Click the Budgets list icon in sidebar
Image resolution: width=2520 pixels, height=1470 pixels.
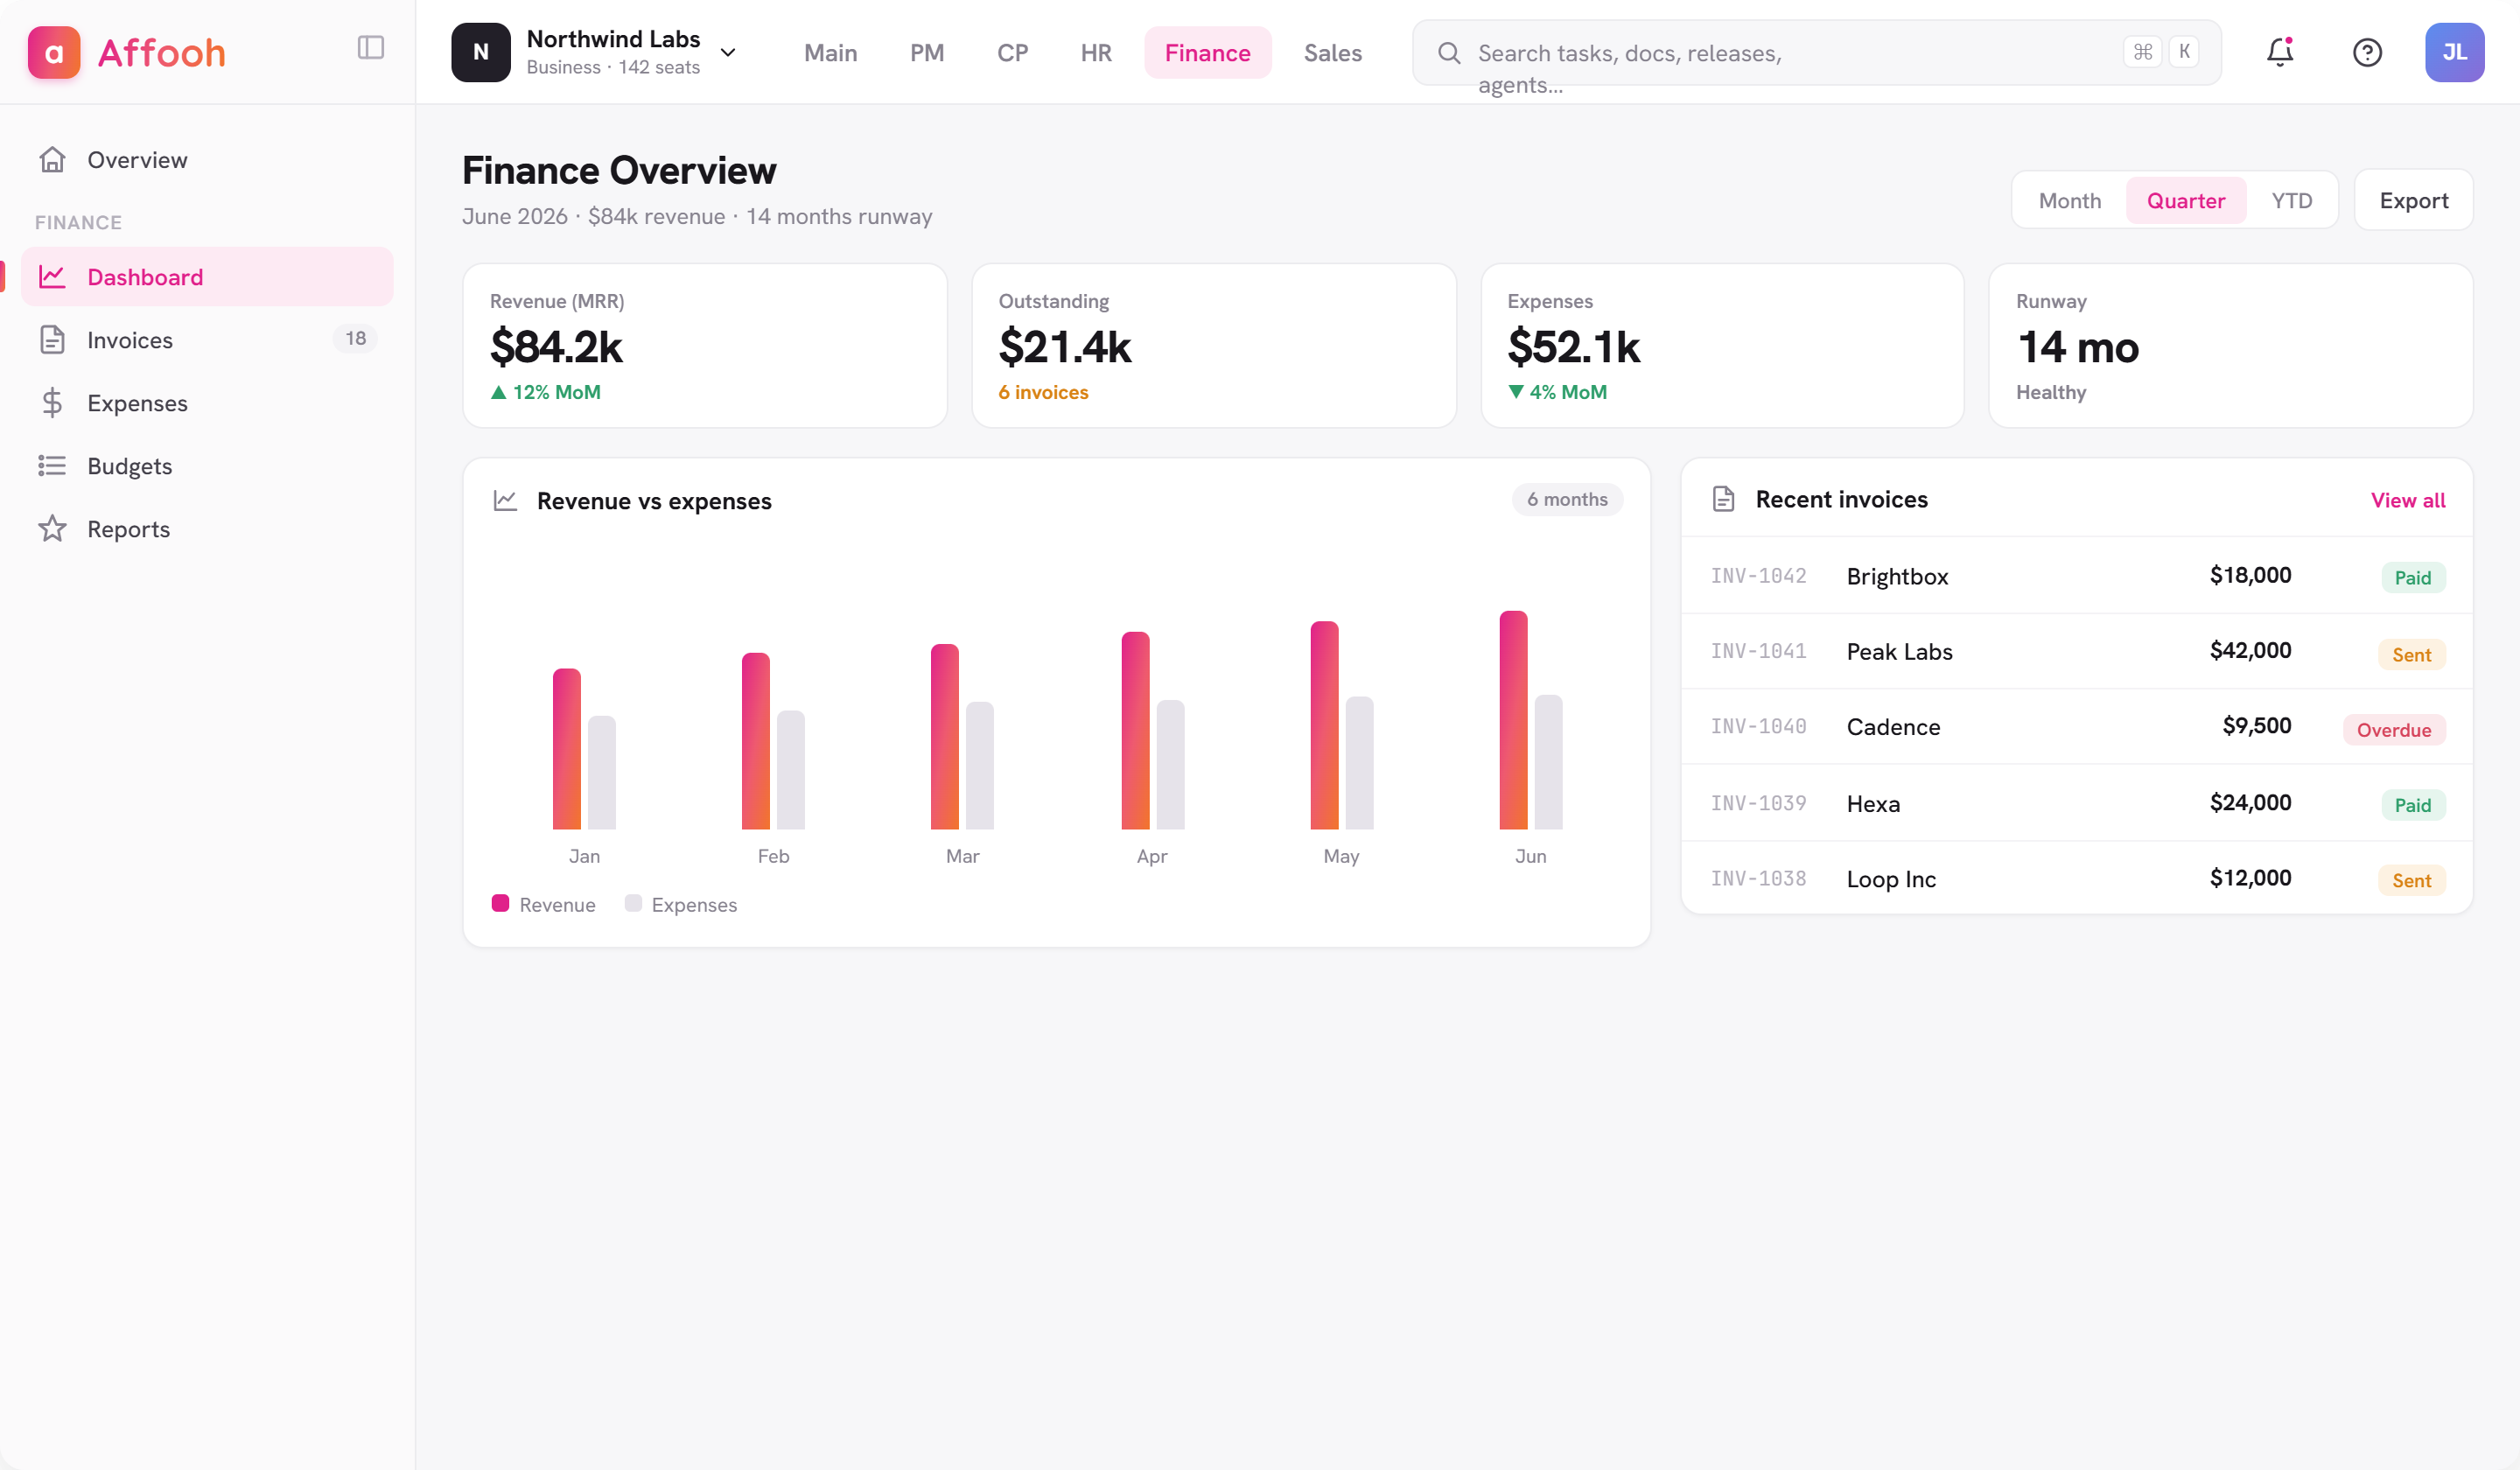coord(52,465)
